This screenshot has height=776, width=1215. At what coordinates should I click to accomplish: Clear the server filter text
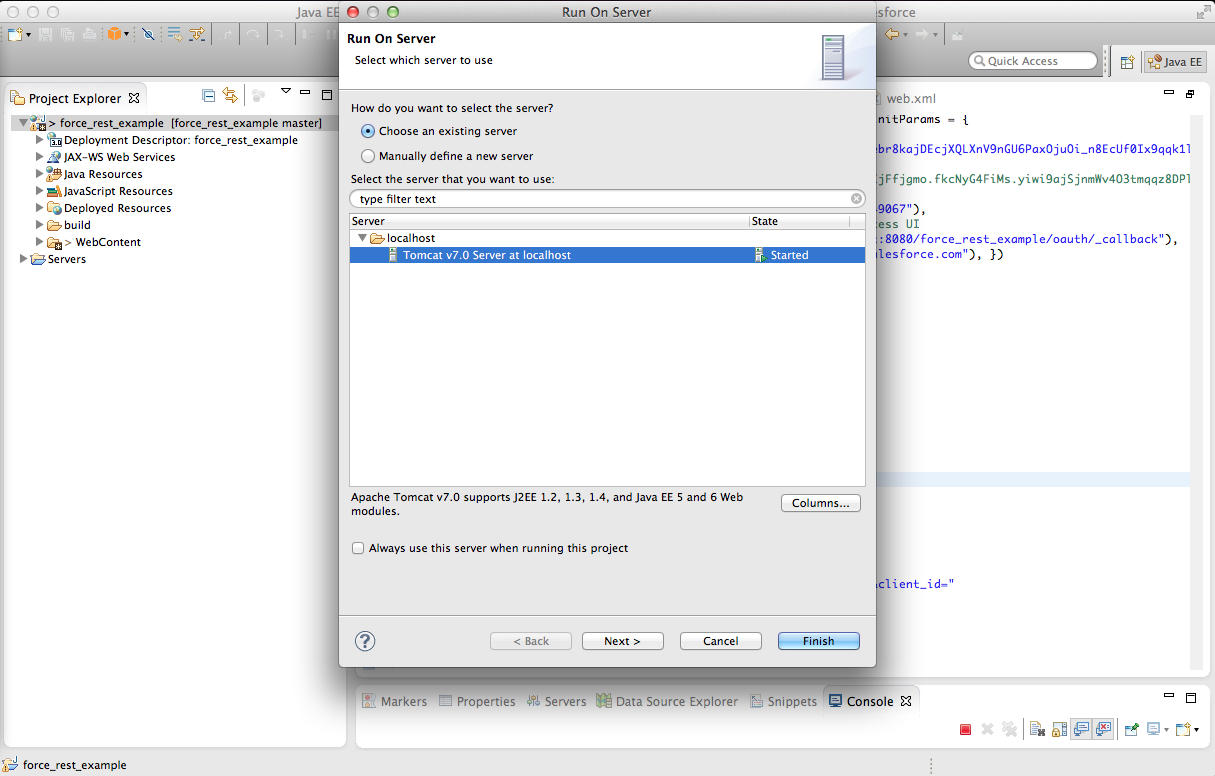(856, 199)
